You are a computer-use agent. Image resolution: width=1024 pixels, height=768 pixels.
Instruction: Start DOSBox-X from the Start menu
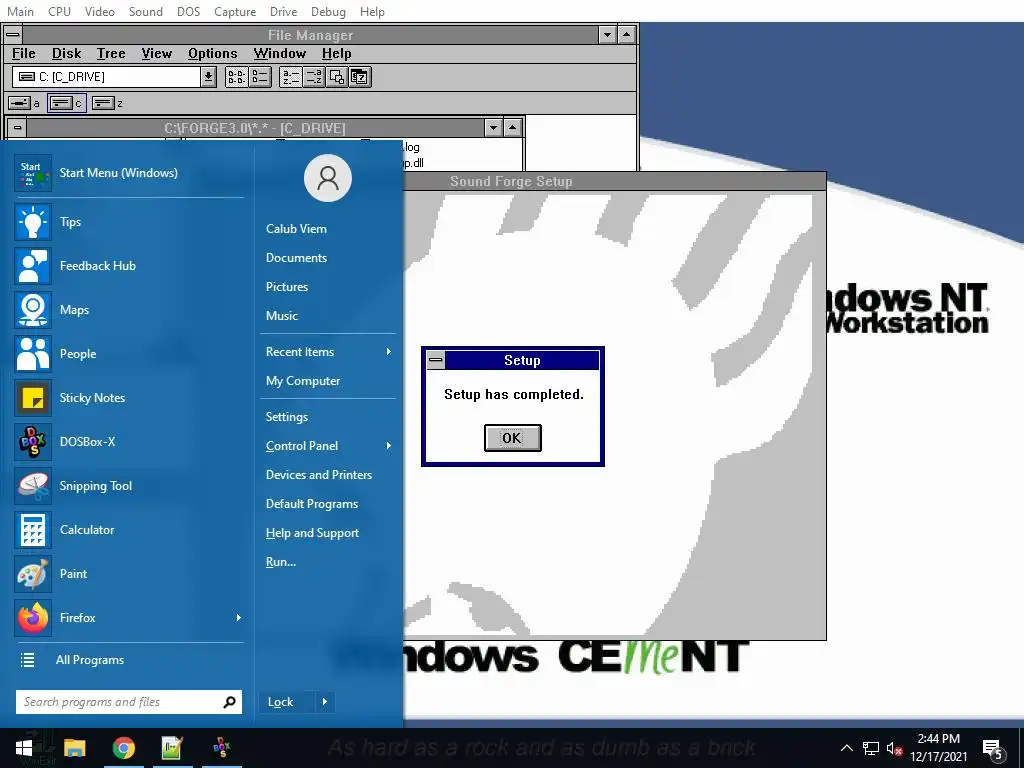click(129, 441)
